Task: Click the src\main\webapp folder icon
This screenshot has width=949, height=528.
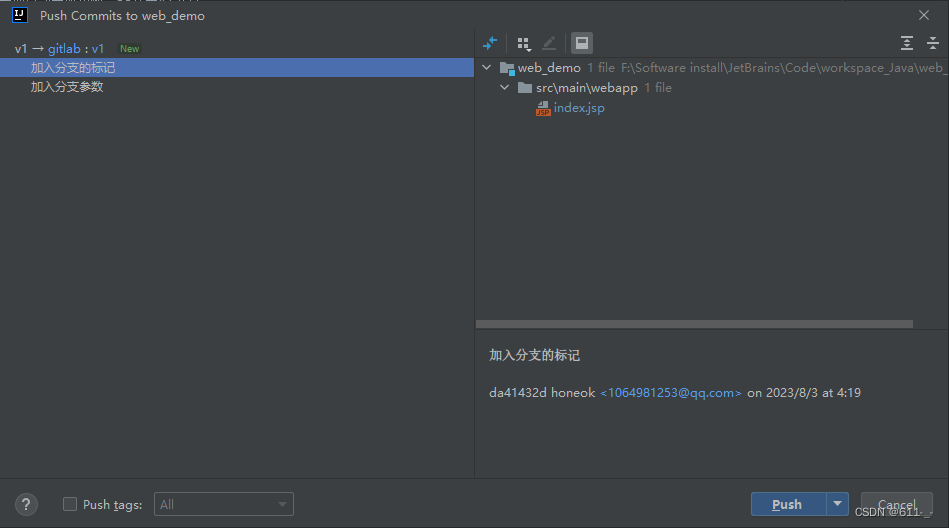Action: point(525,88)
